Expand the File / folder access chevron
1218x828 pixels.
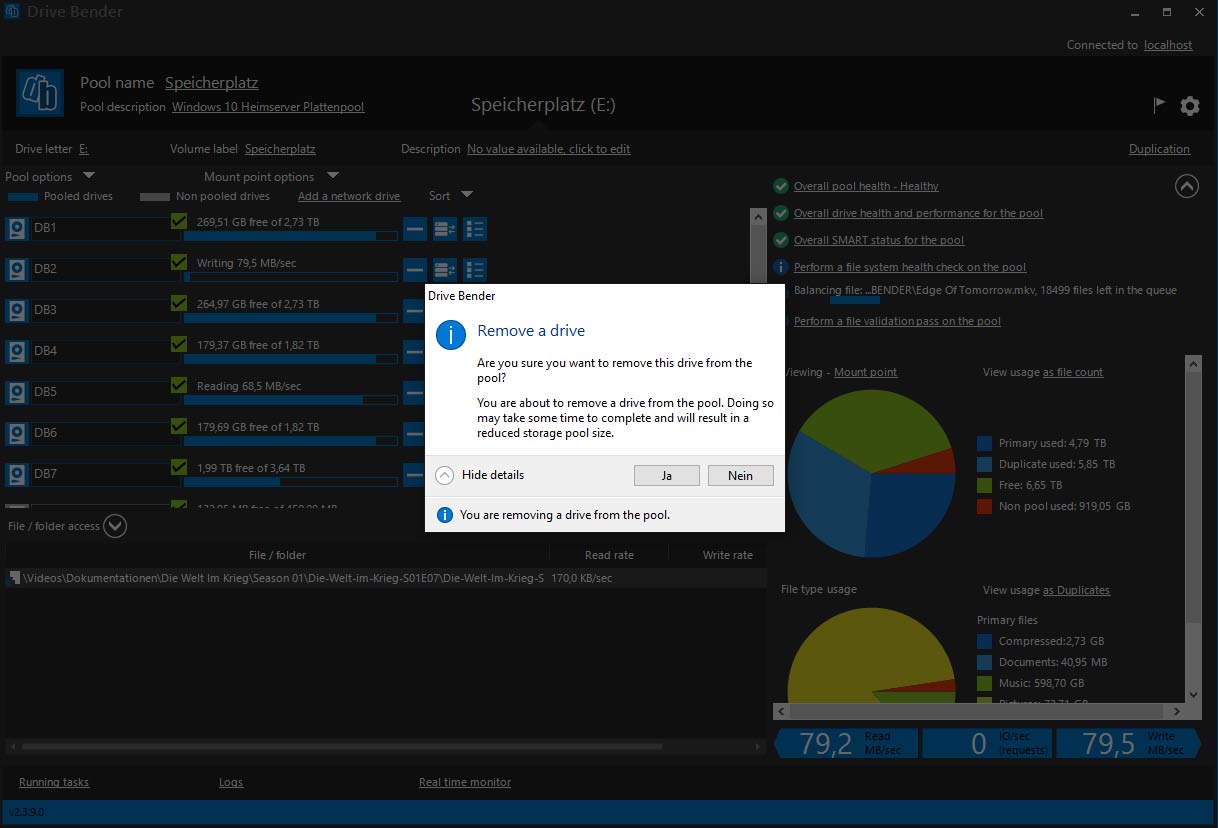pyautogui.click(x=115, y=526)
